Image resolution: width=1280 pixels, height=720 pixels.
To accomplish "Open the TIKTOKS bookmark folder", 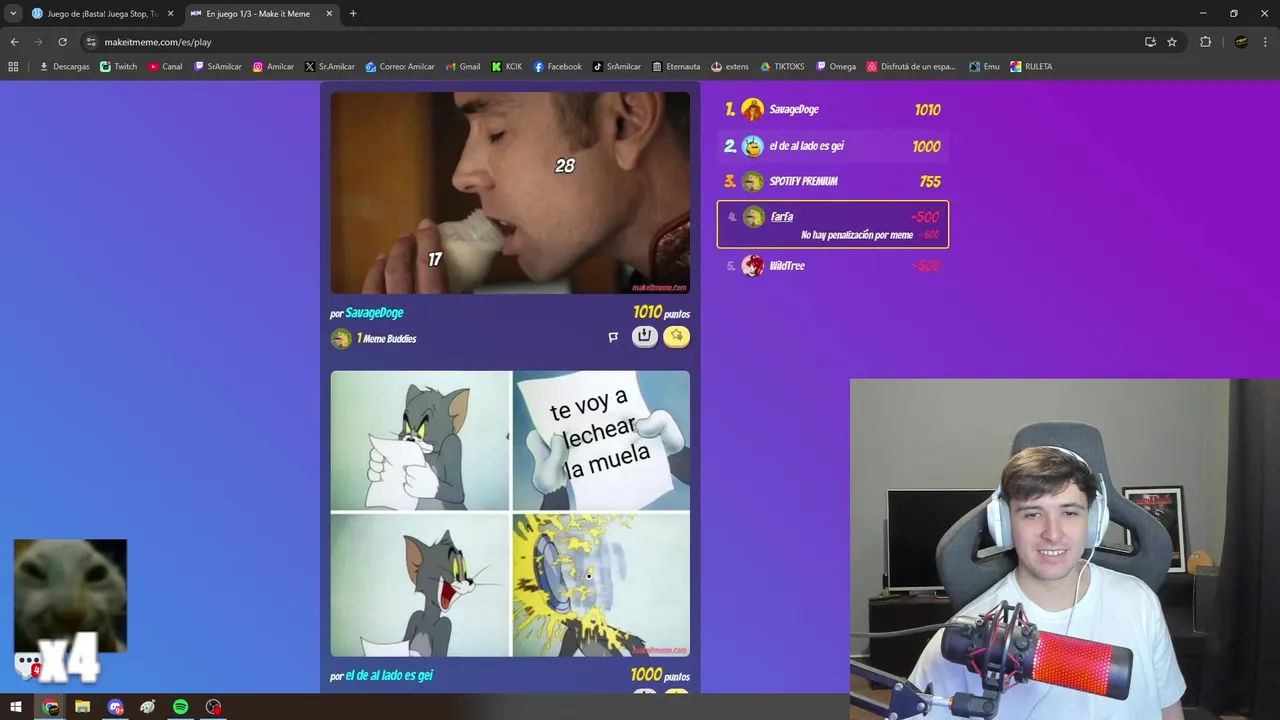I will tap(782, 67).
